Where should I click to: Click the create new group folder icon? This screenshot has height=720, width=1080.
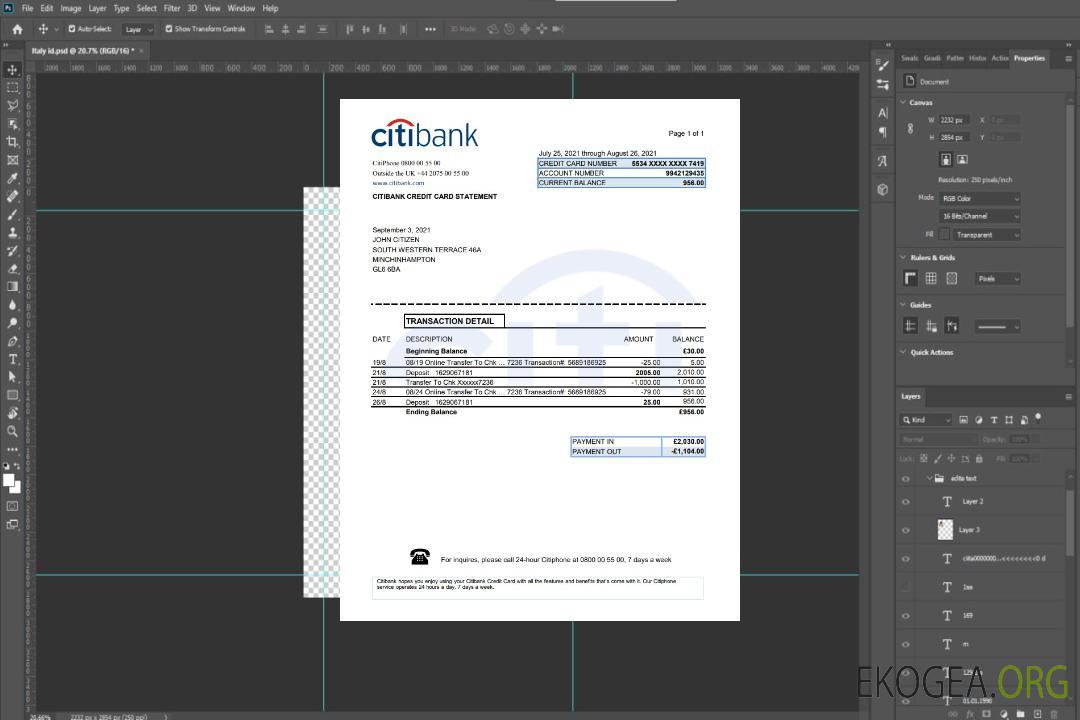point(1020,714)
